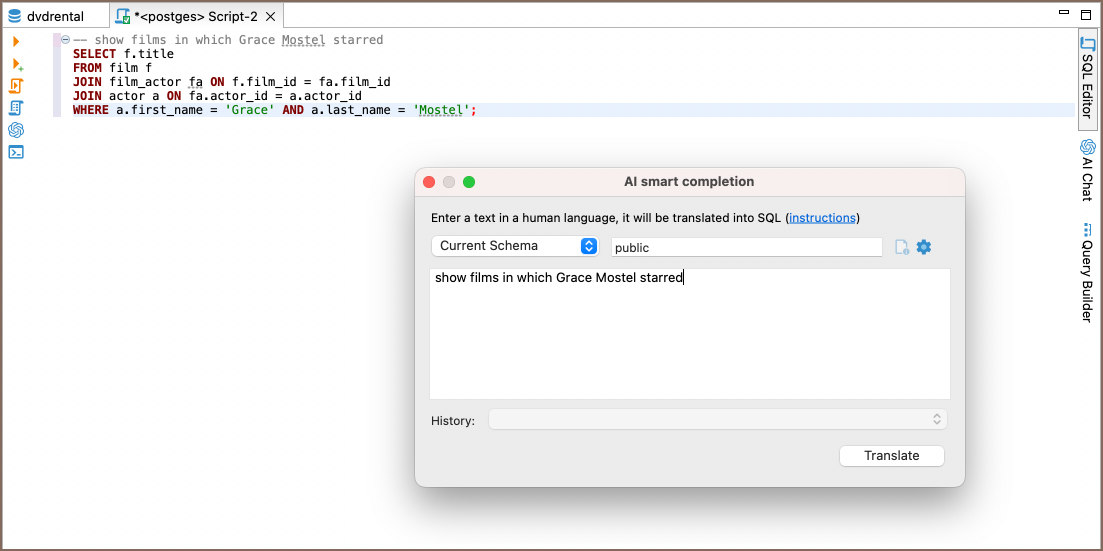Open the AI Chat side tab

point(1087,170)
